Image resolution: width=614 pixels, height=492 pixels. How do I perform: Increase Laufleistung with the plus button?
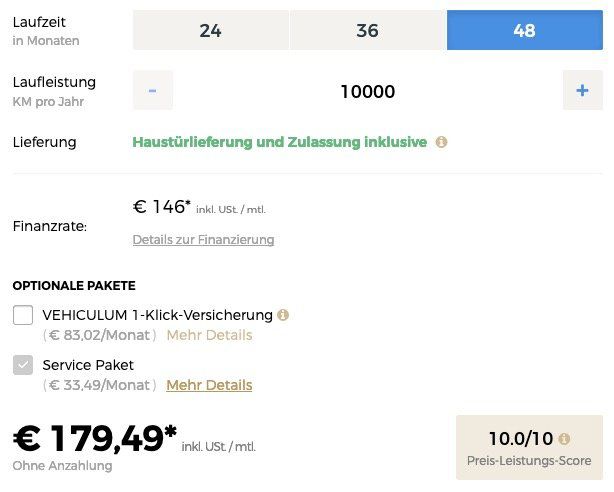point(583,90)
